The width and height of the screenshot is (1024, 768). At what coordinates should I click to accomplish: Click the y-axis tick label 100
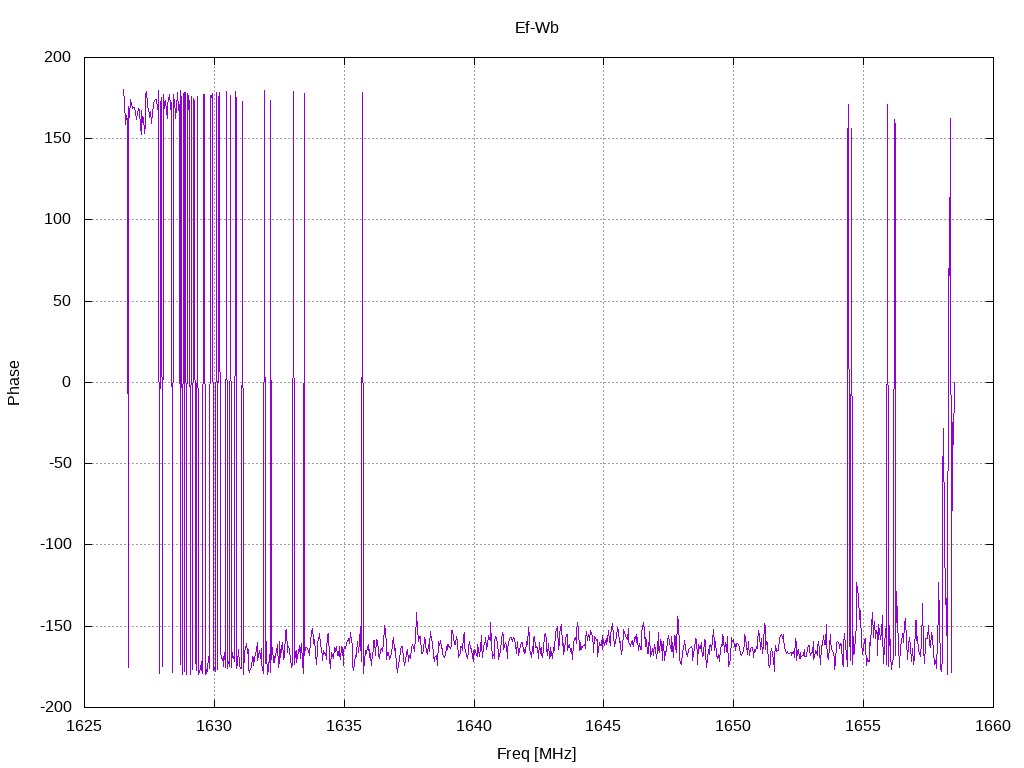point(57,219)
